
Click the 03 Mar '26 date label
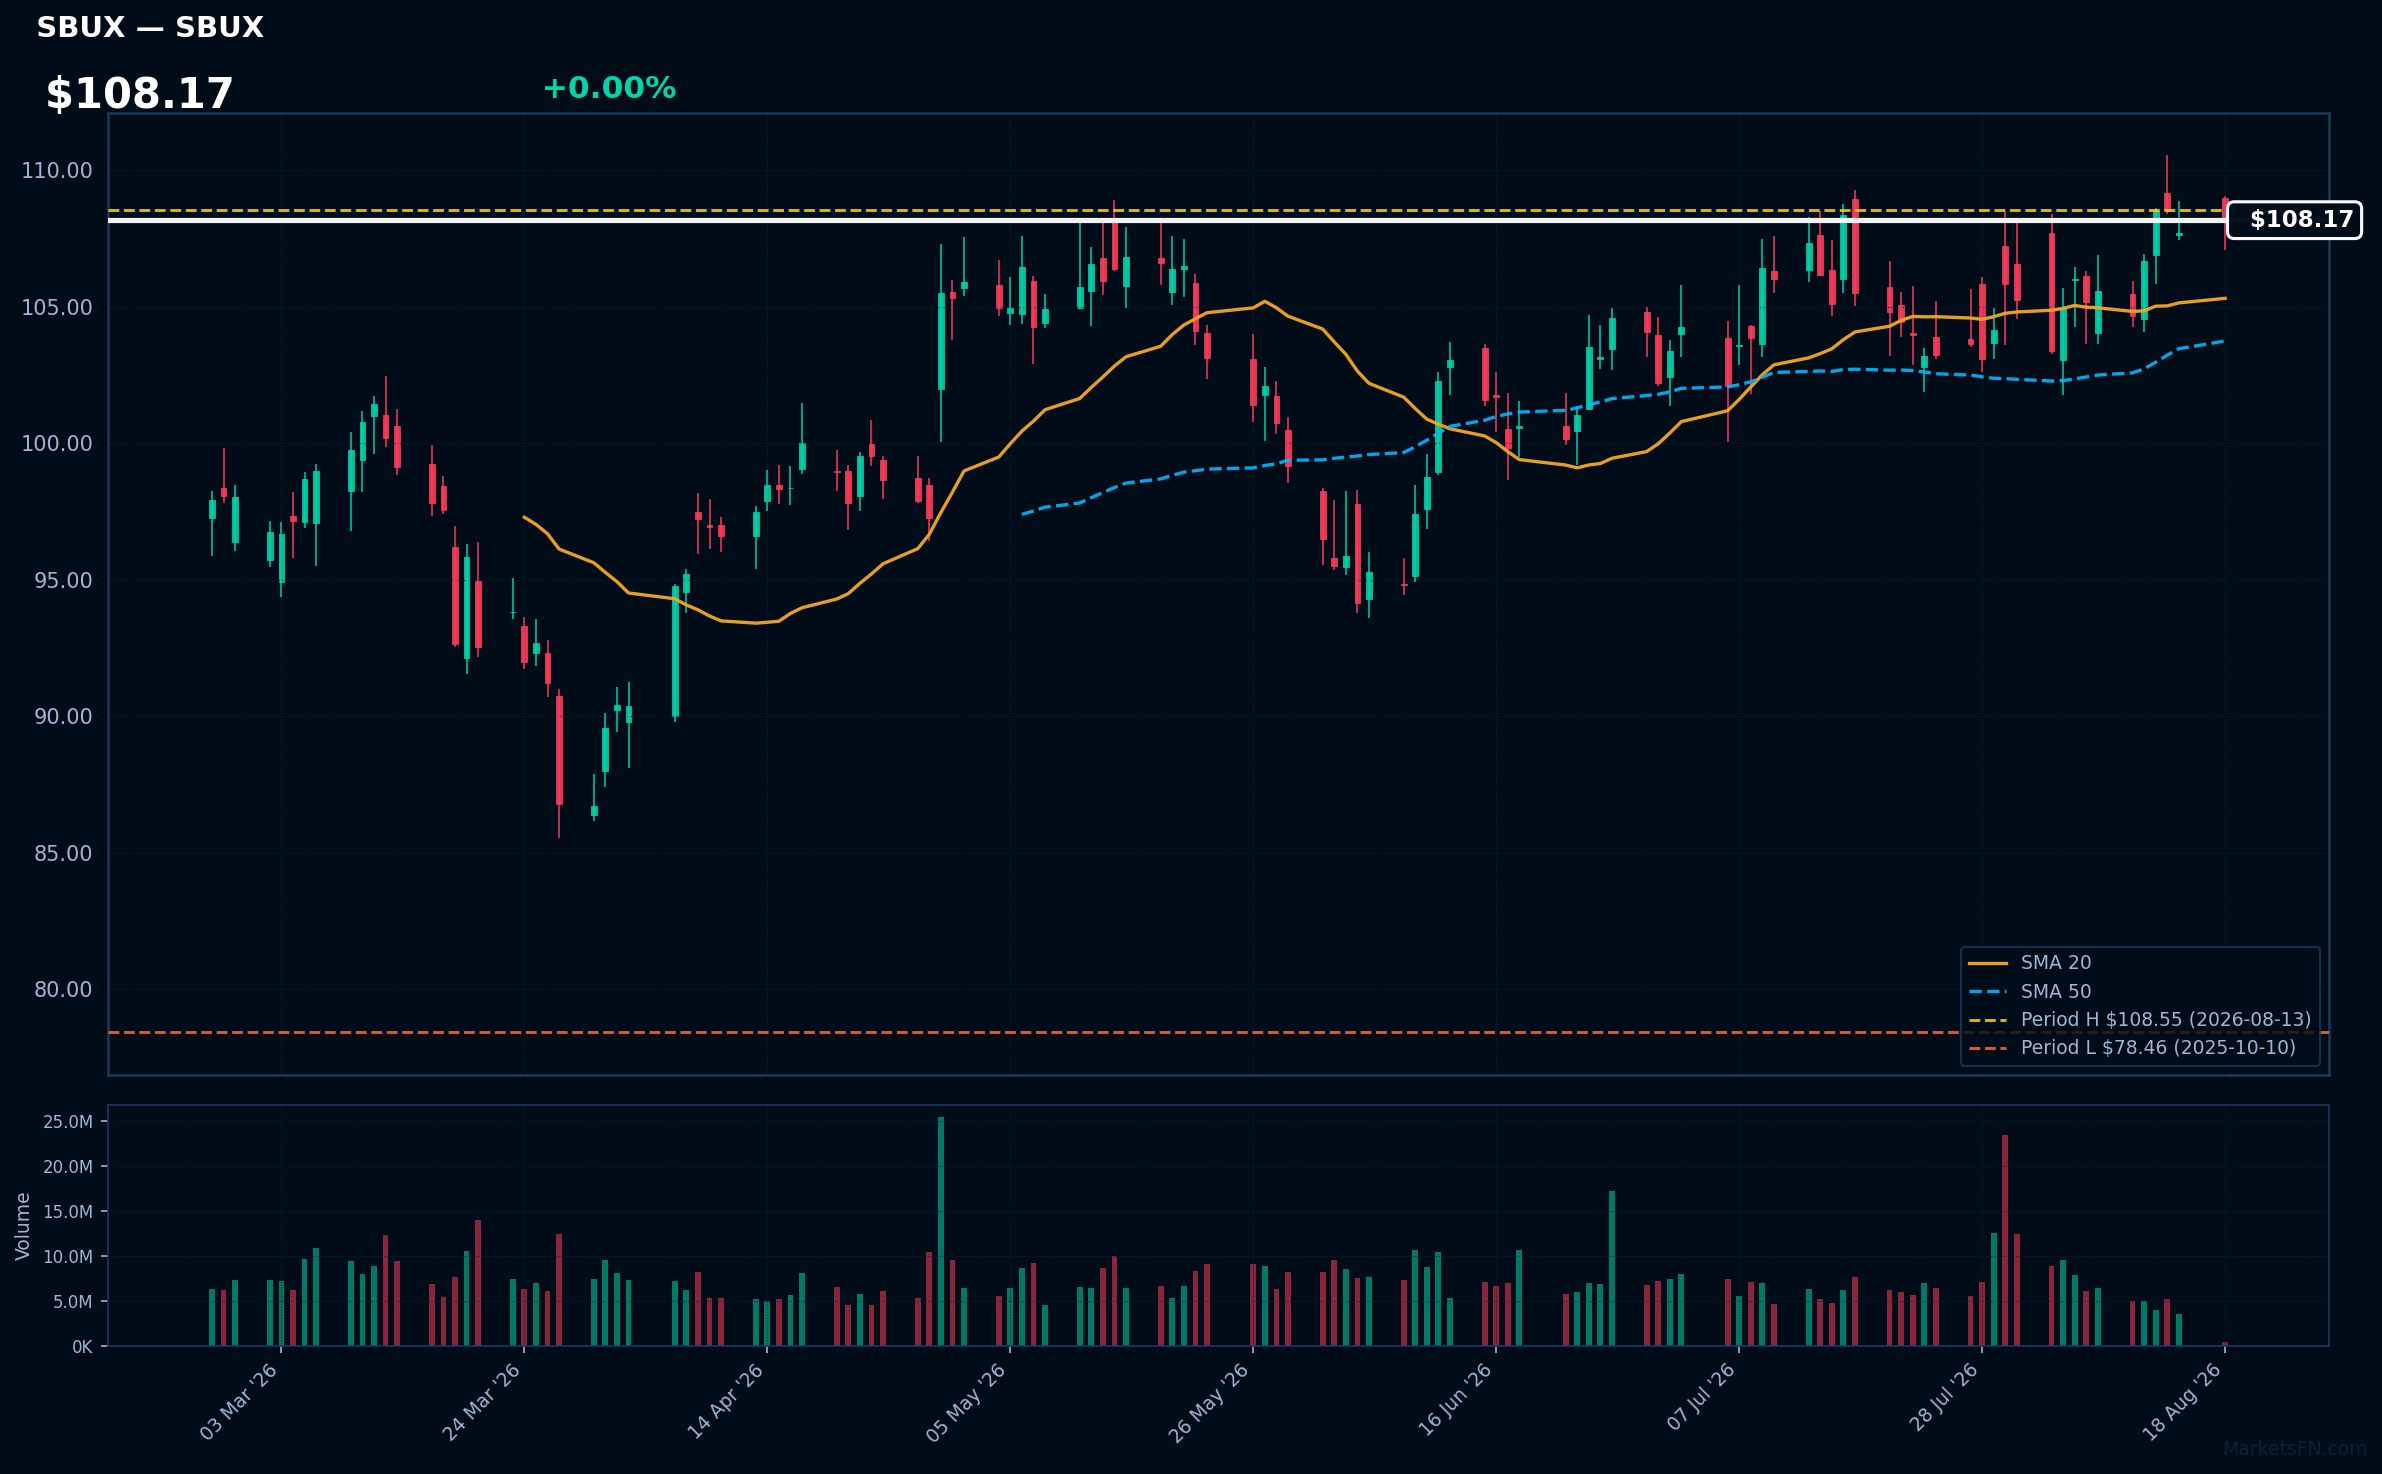tap(238, 1402)
